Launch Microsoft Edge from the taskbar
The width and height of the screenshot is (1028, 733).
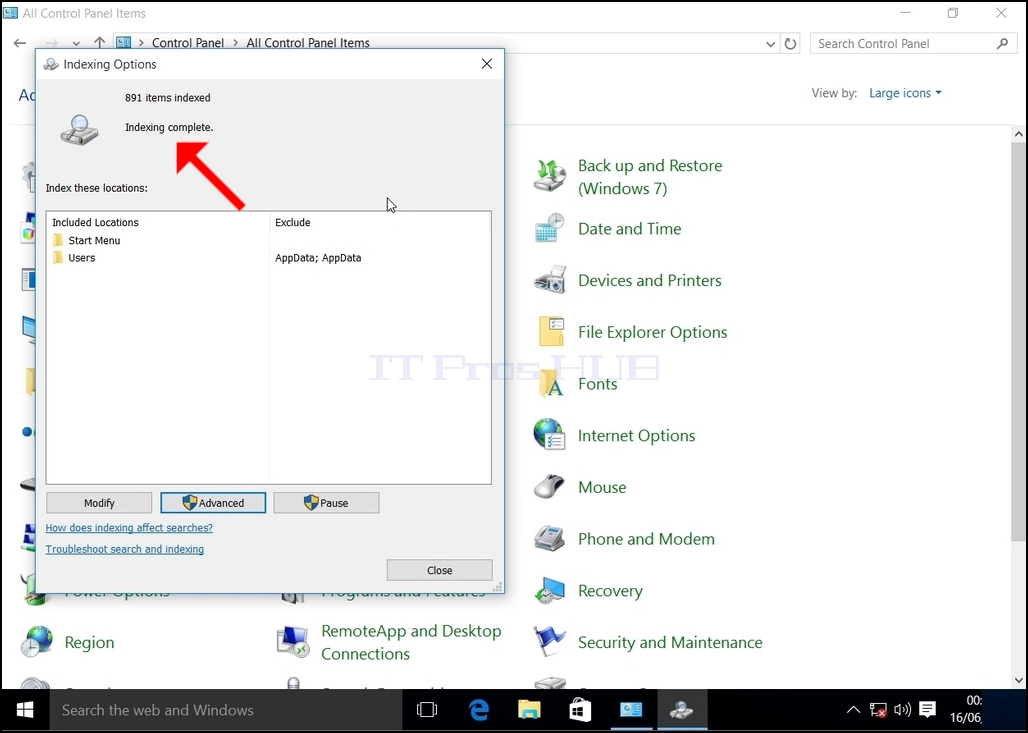(479, 709)
